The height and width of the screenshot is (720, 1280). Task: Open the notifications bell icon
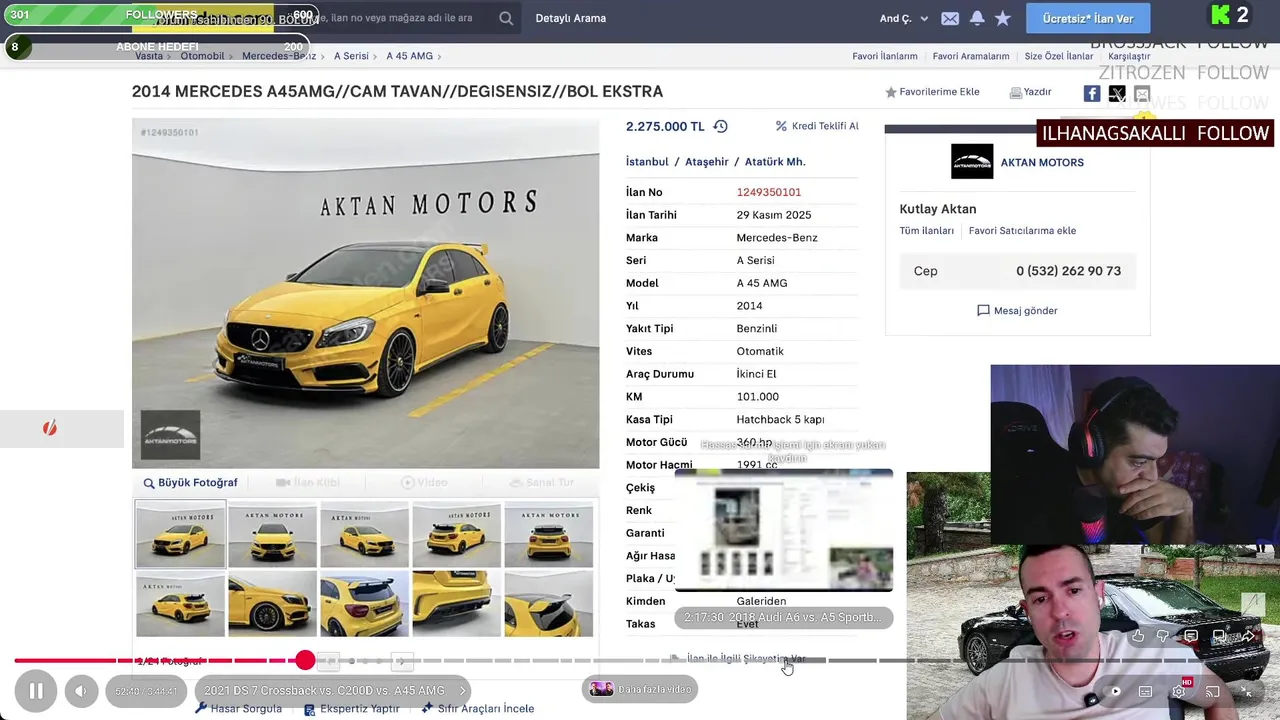point(977,18)
